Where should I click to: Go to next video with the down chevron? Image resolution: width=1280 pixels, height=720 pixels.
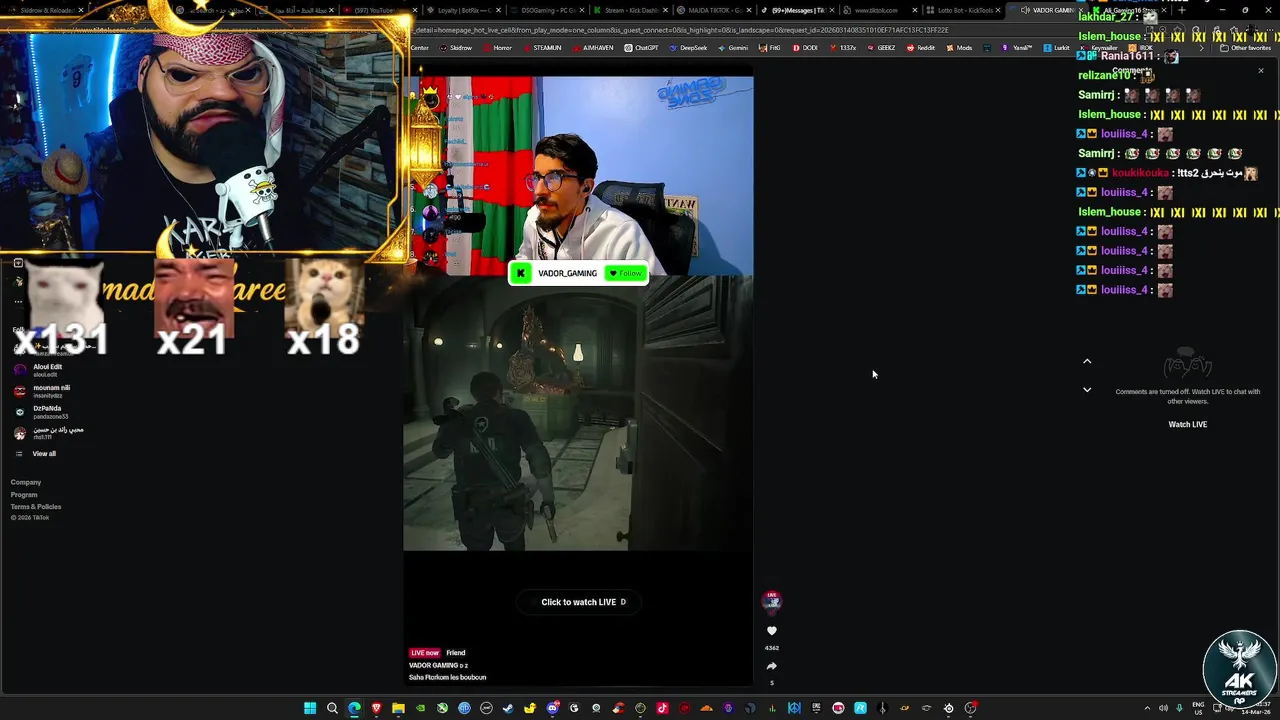click(x=1087, y=390)
